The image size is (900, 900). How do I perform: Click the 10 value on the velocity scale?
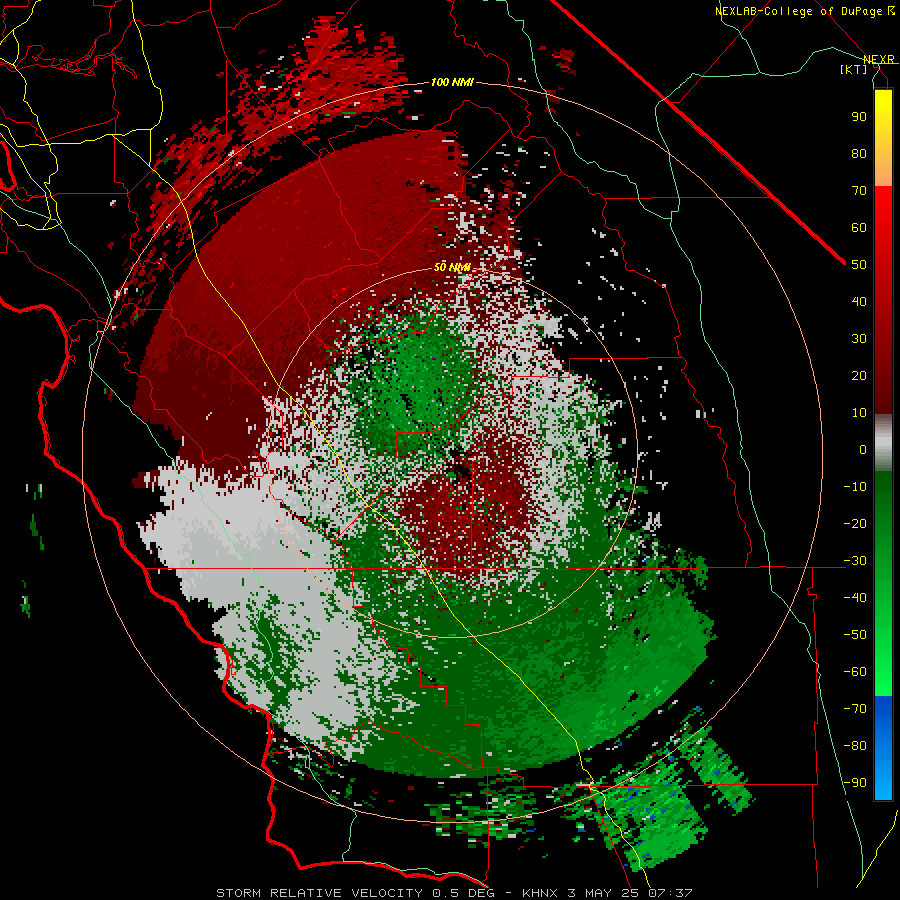click(x=859, y=412)
